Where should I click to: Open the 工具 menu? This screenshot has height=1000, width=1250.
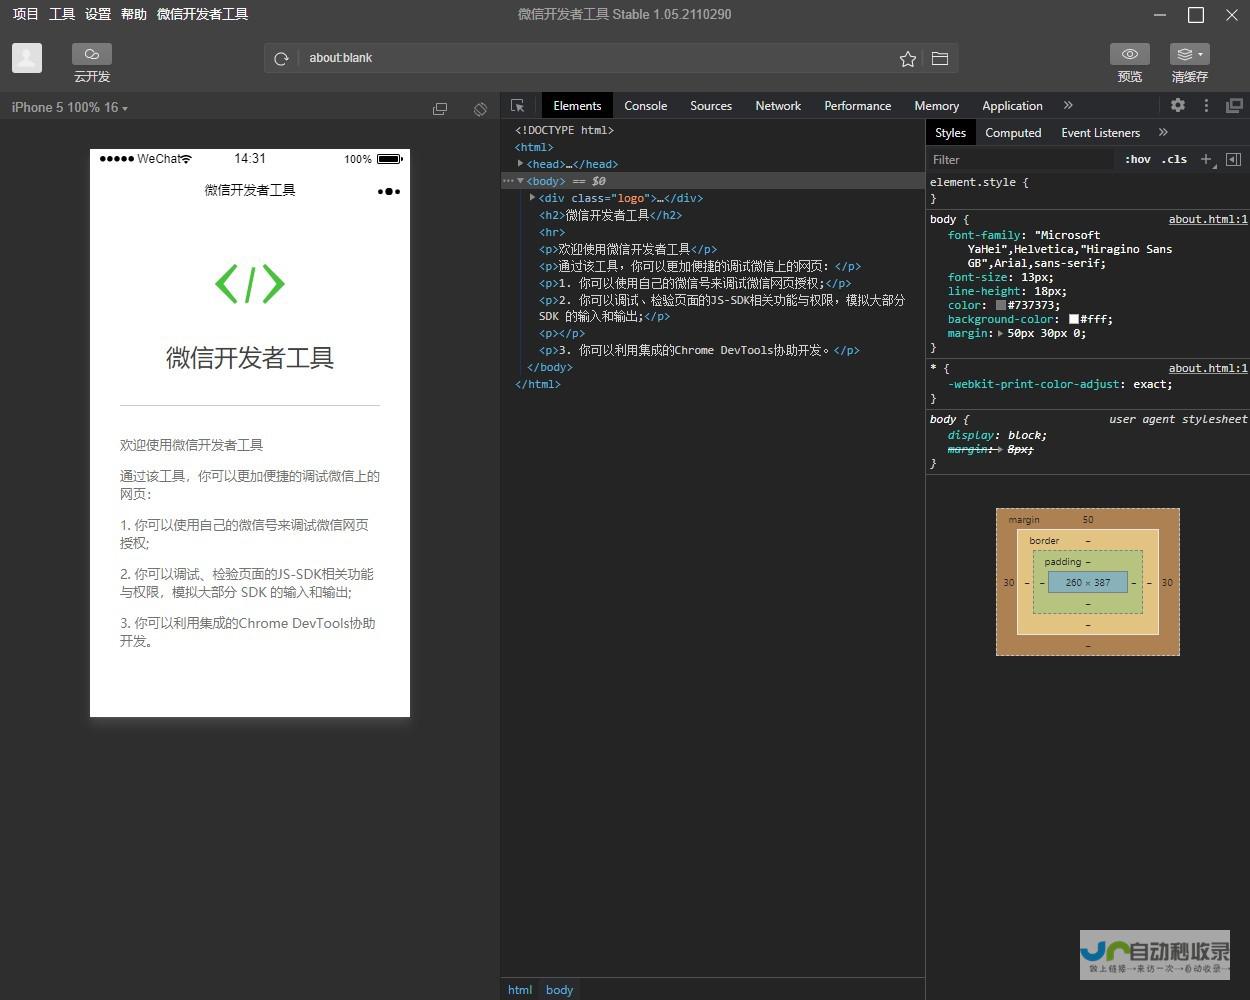pyautogui.click(x=62, y=14)
